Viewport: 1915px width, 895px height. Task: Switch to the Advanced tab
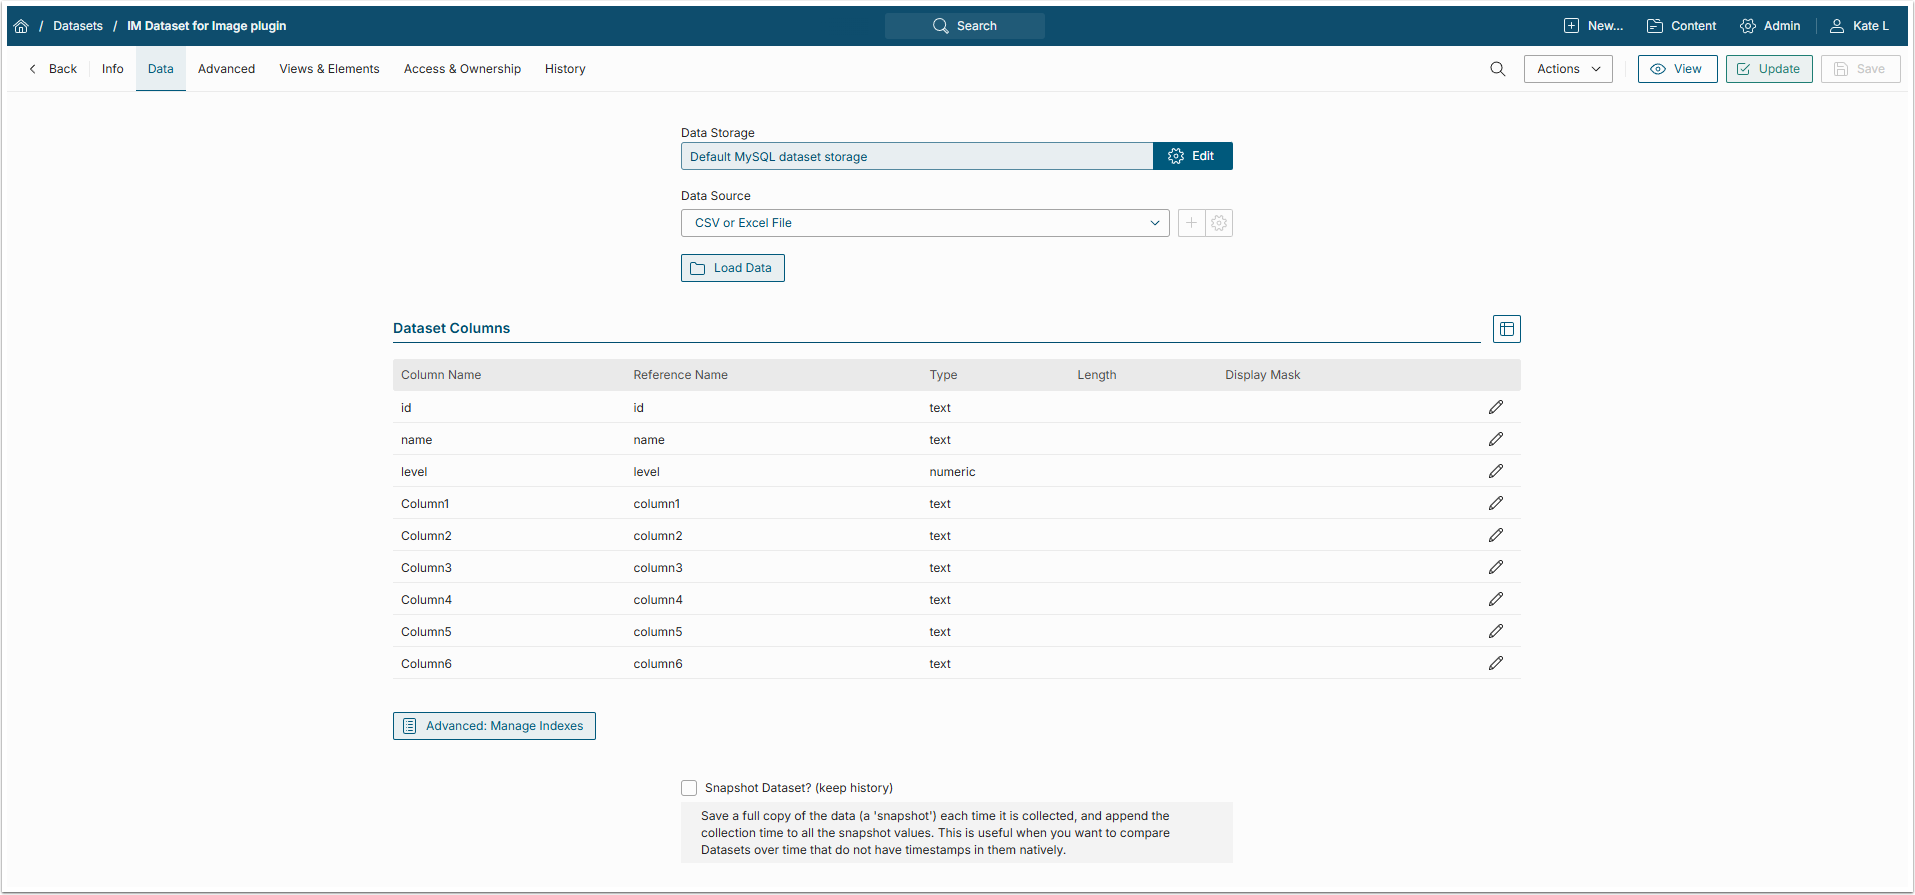(x=226, y=69)
